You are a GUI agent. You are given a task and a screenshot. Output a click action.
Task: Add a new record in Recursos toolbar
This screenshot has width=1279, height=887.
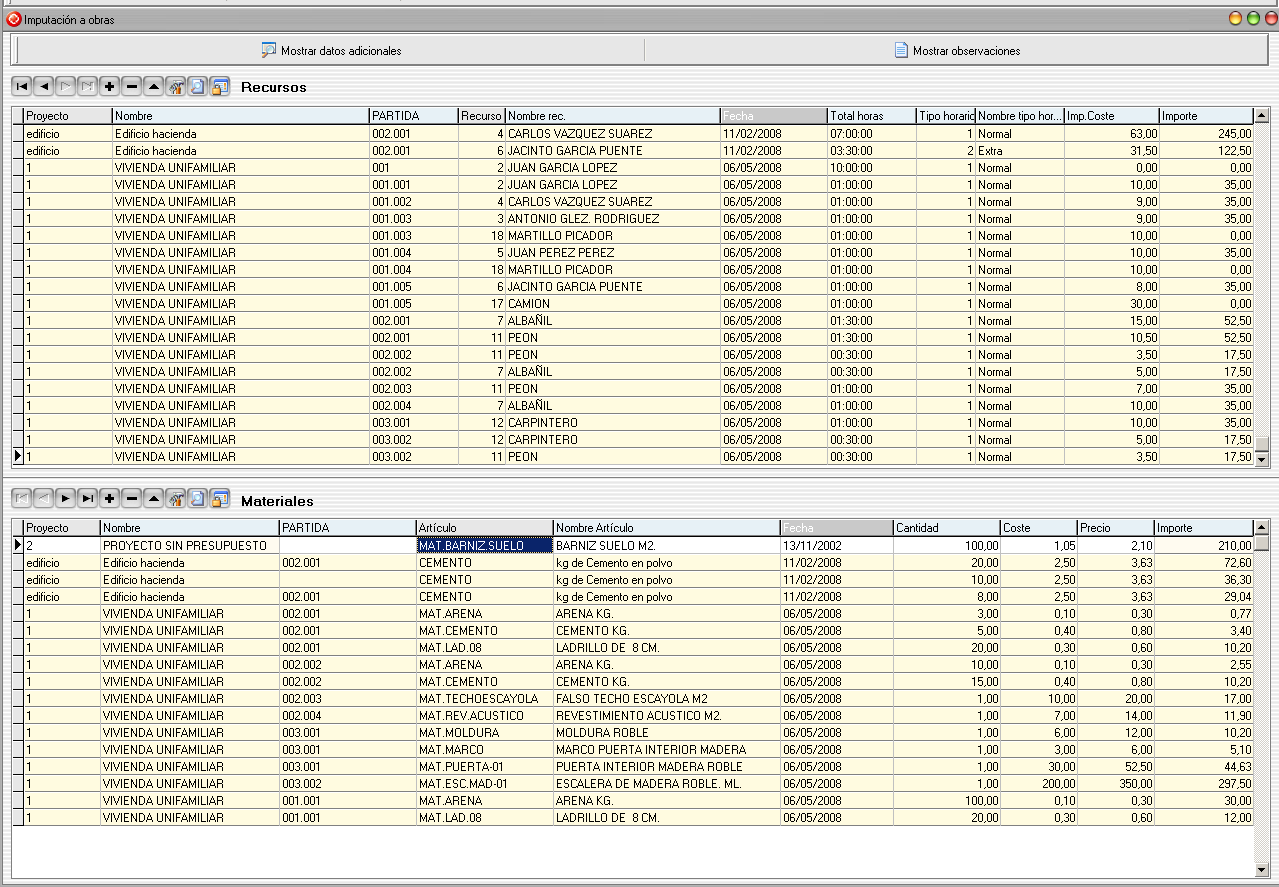[x=110, y=87]
